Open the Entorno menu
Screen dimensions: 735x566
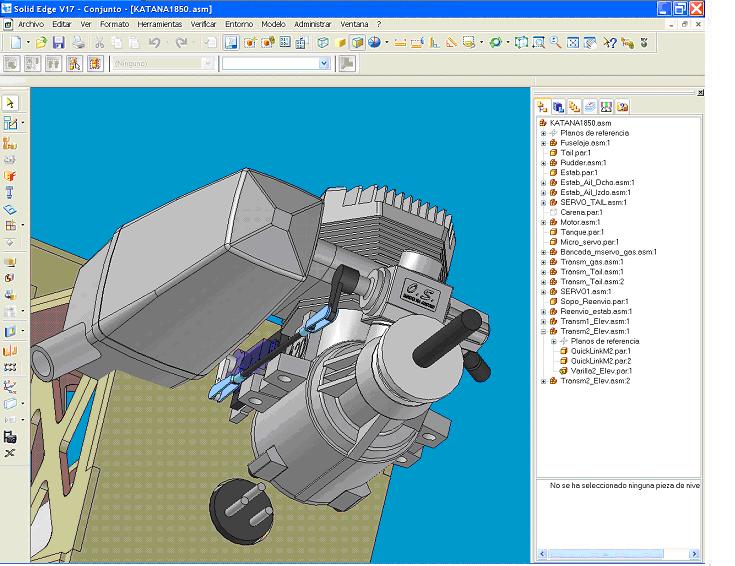coord(239,23)
